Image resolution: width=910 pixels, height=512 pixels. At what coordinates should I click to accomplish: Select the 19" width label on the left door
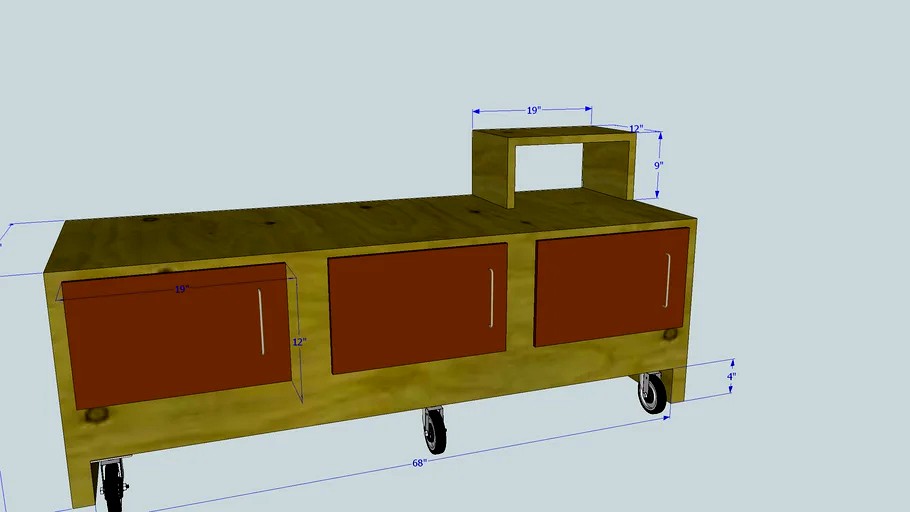182,289
